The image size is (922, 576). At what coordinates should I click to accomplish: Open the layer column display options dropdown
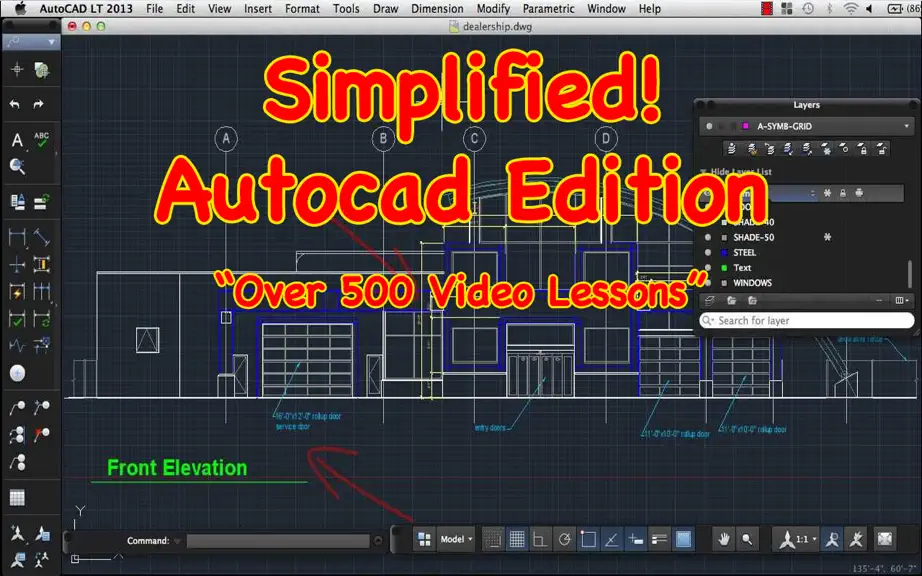coord(901,301)
